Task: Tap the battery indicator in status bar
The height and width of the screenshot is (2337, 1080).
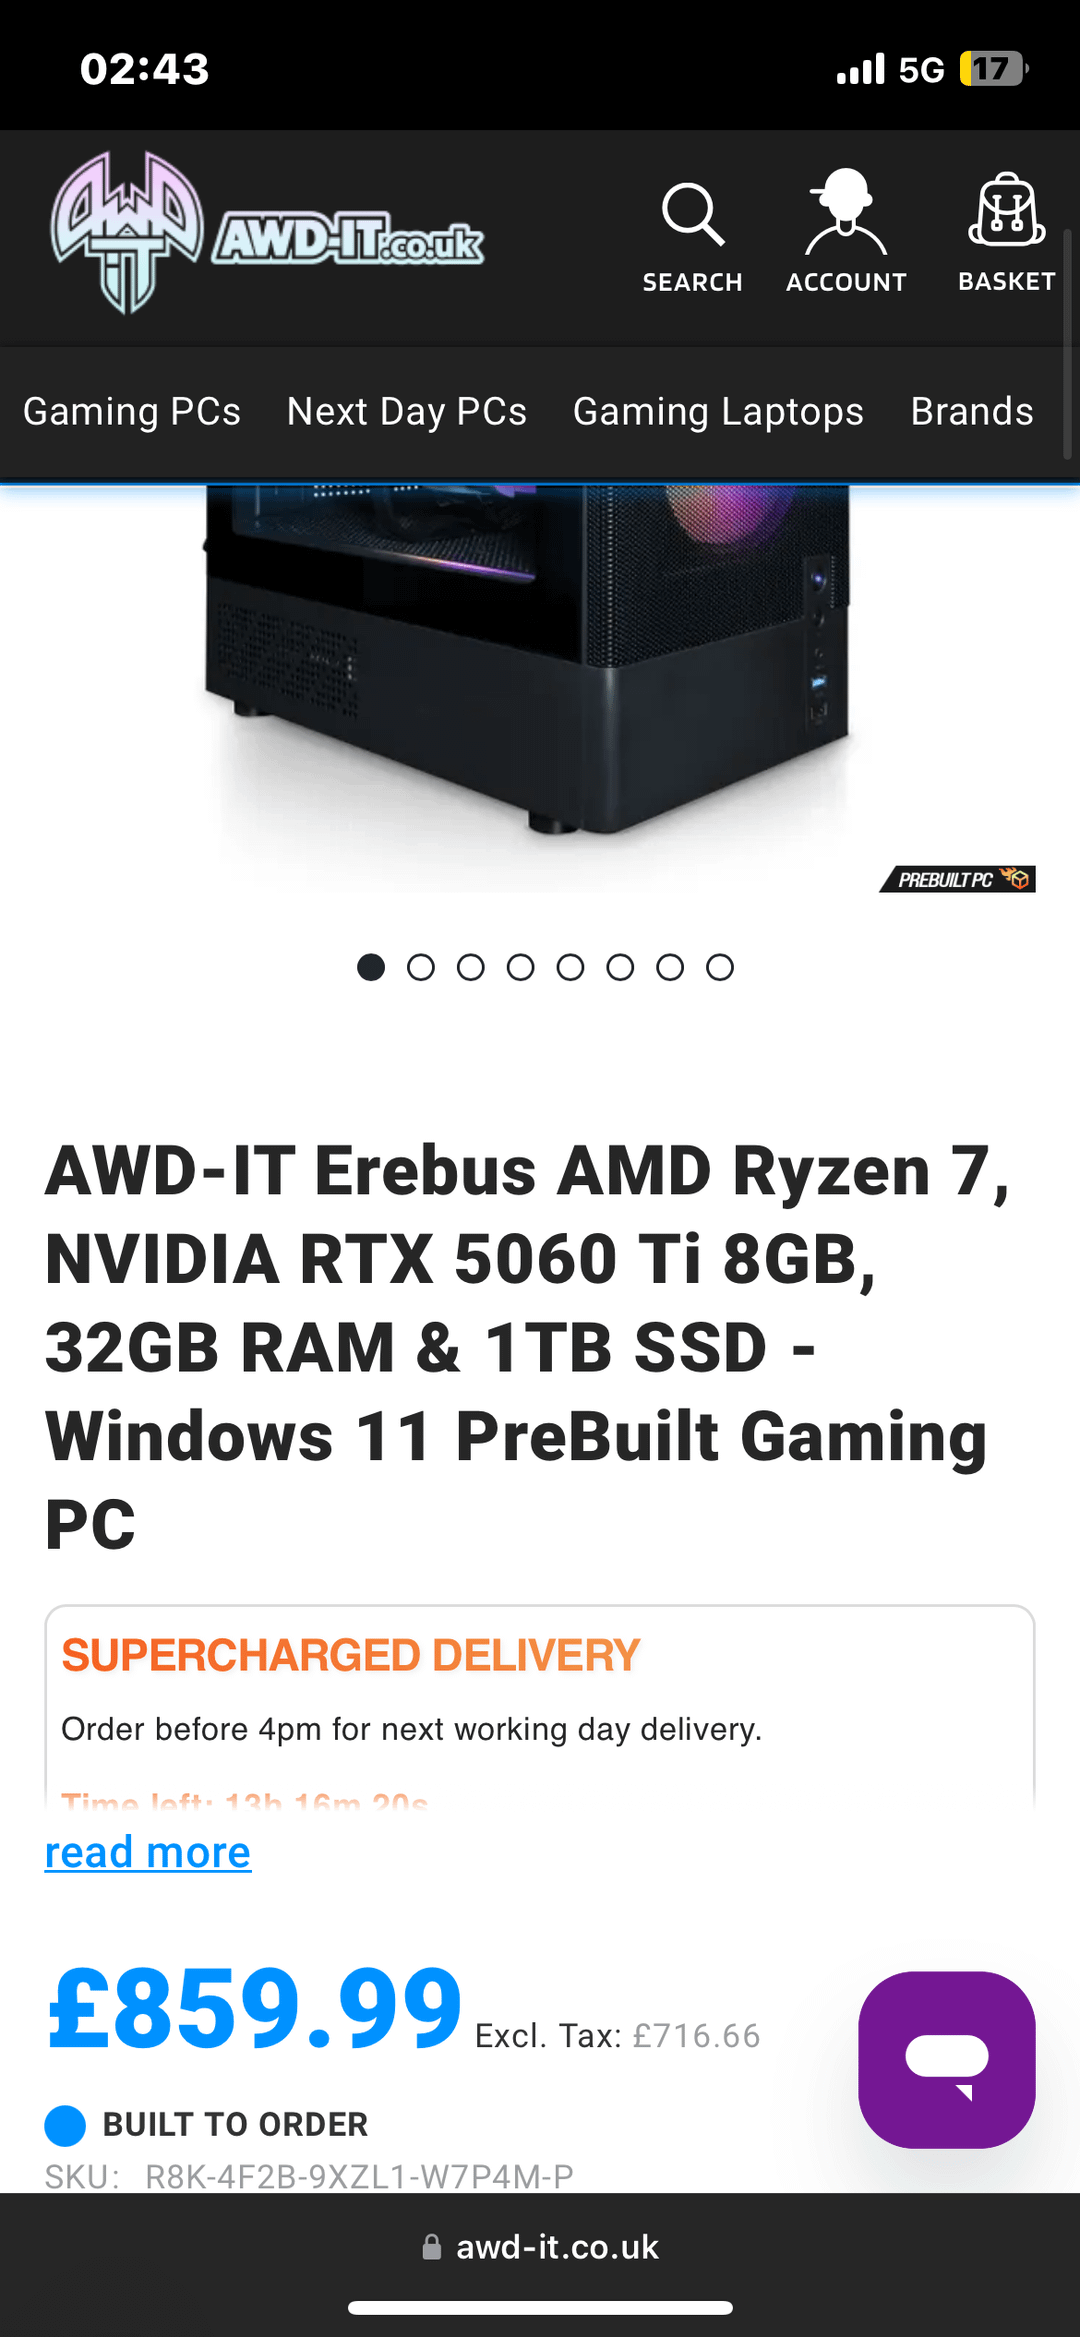Action: coord(992,69)
